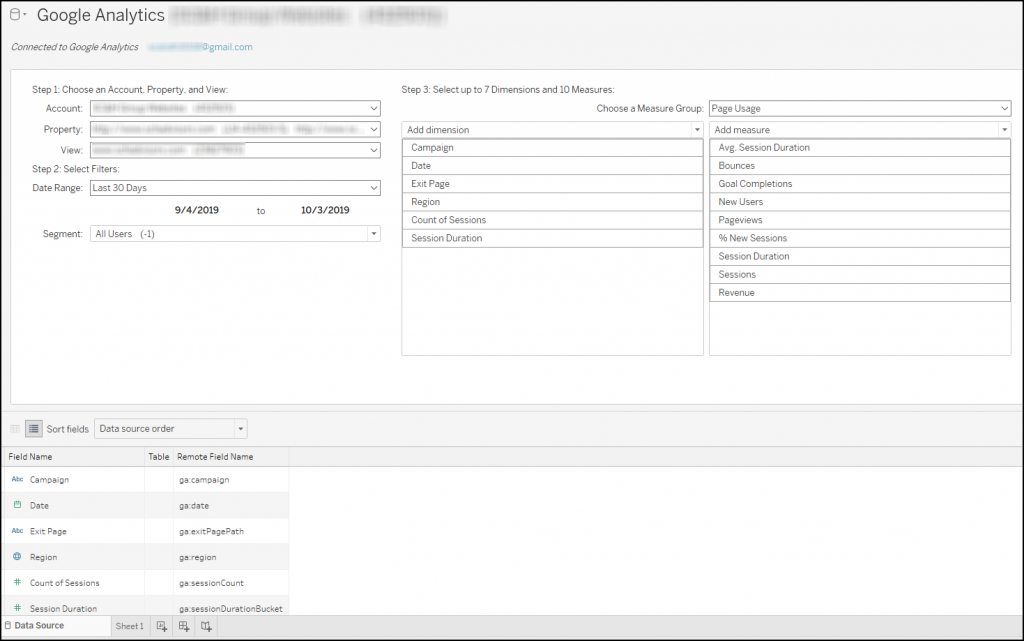Select the Count of Sessions dimension
1024x641 pixels.
[x=552, y=220]
